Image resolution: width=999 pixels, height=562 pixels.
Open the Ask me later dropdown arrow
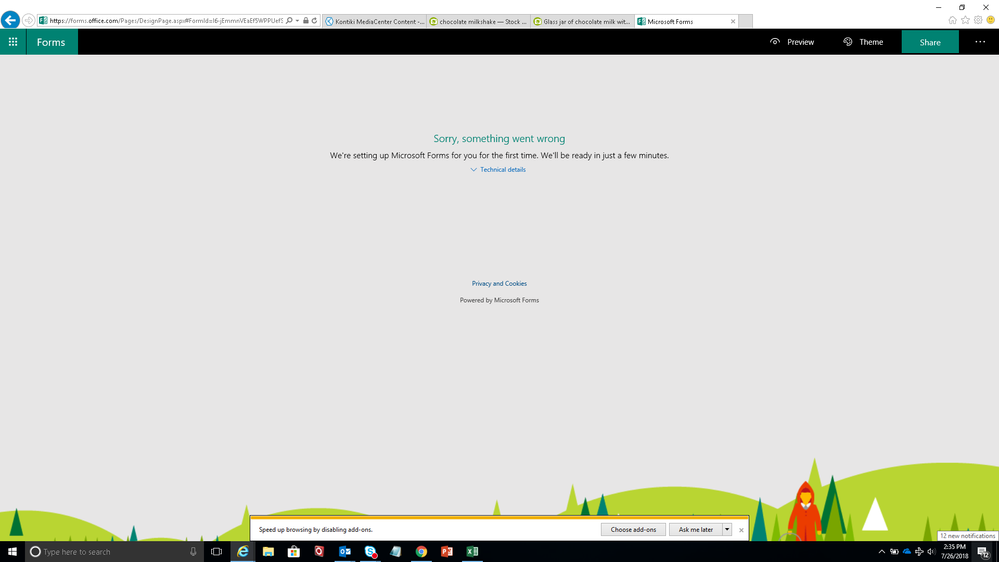click(727, 530)
